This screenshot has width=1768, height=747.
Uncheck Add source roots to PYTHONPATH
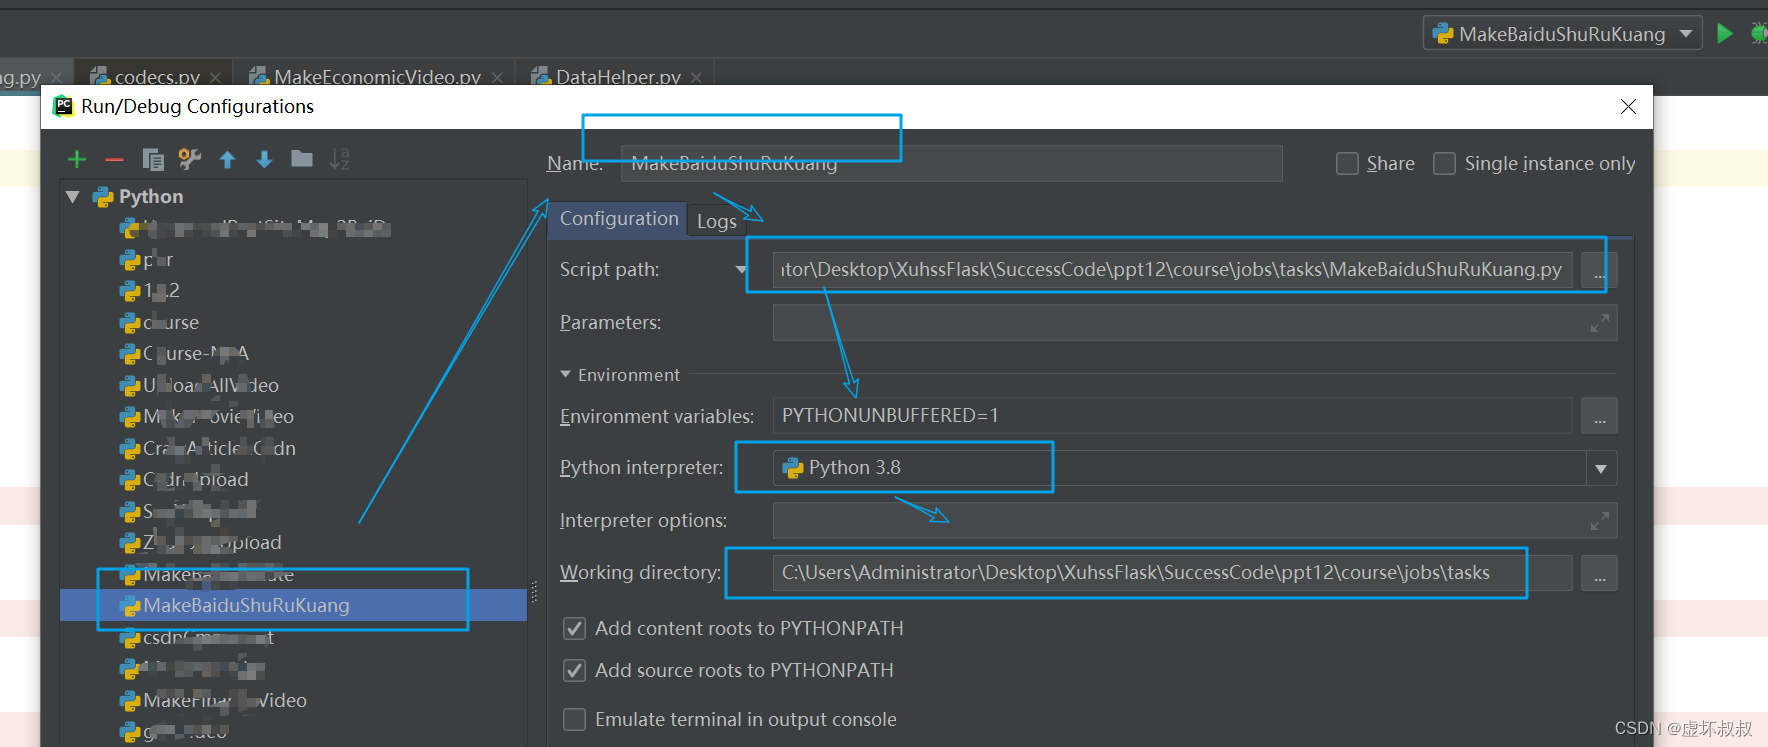[574, 670]
